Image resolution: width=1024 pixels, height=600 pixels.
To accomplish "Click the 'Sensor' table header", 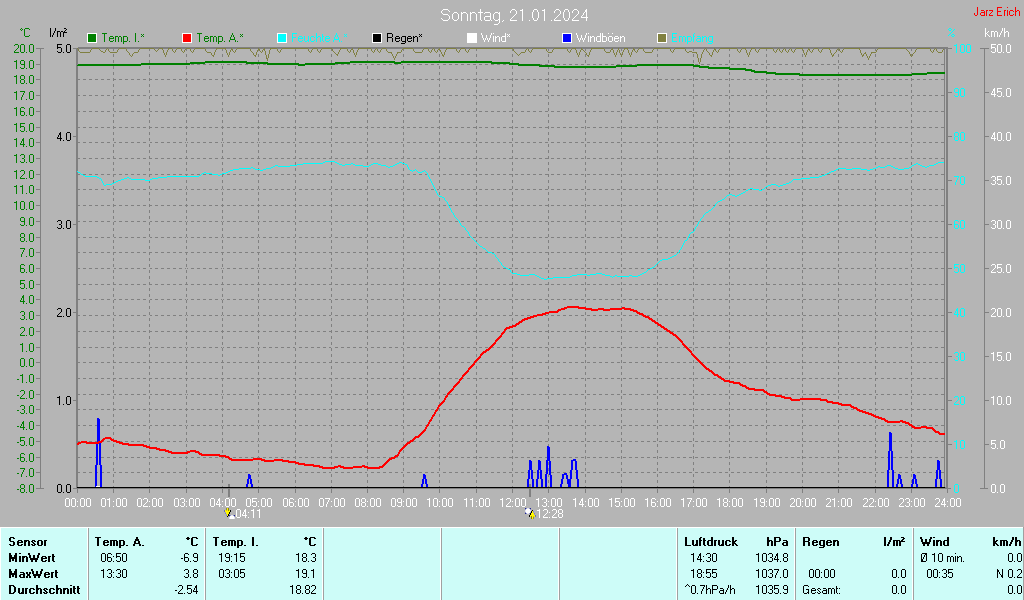I will click(28, 542).
